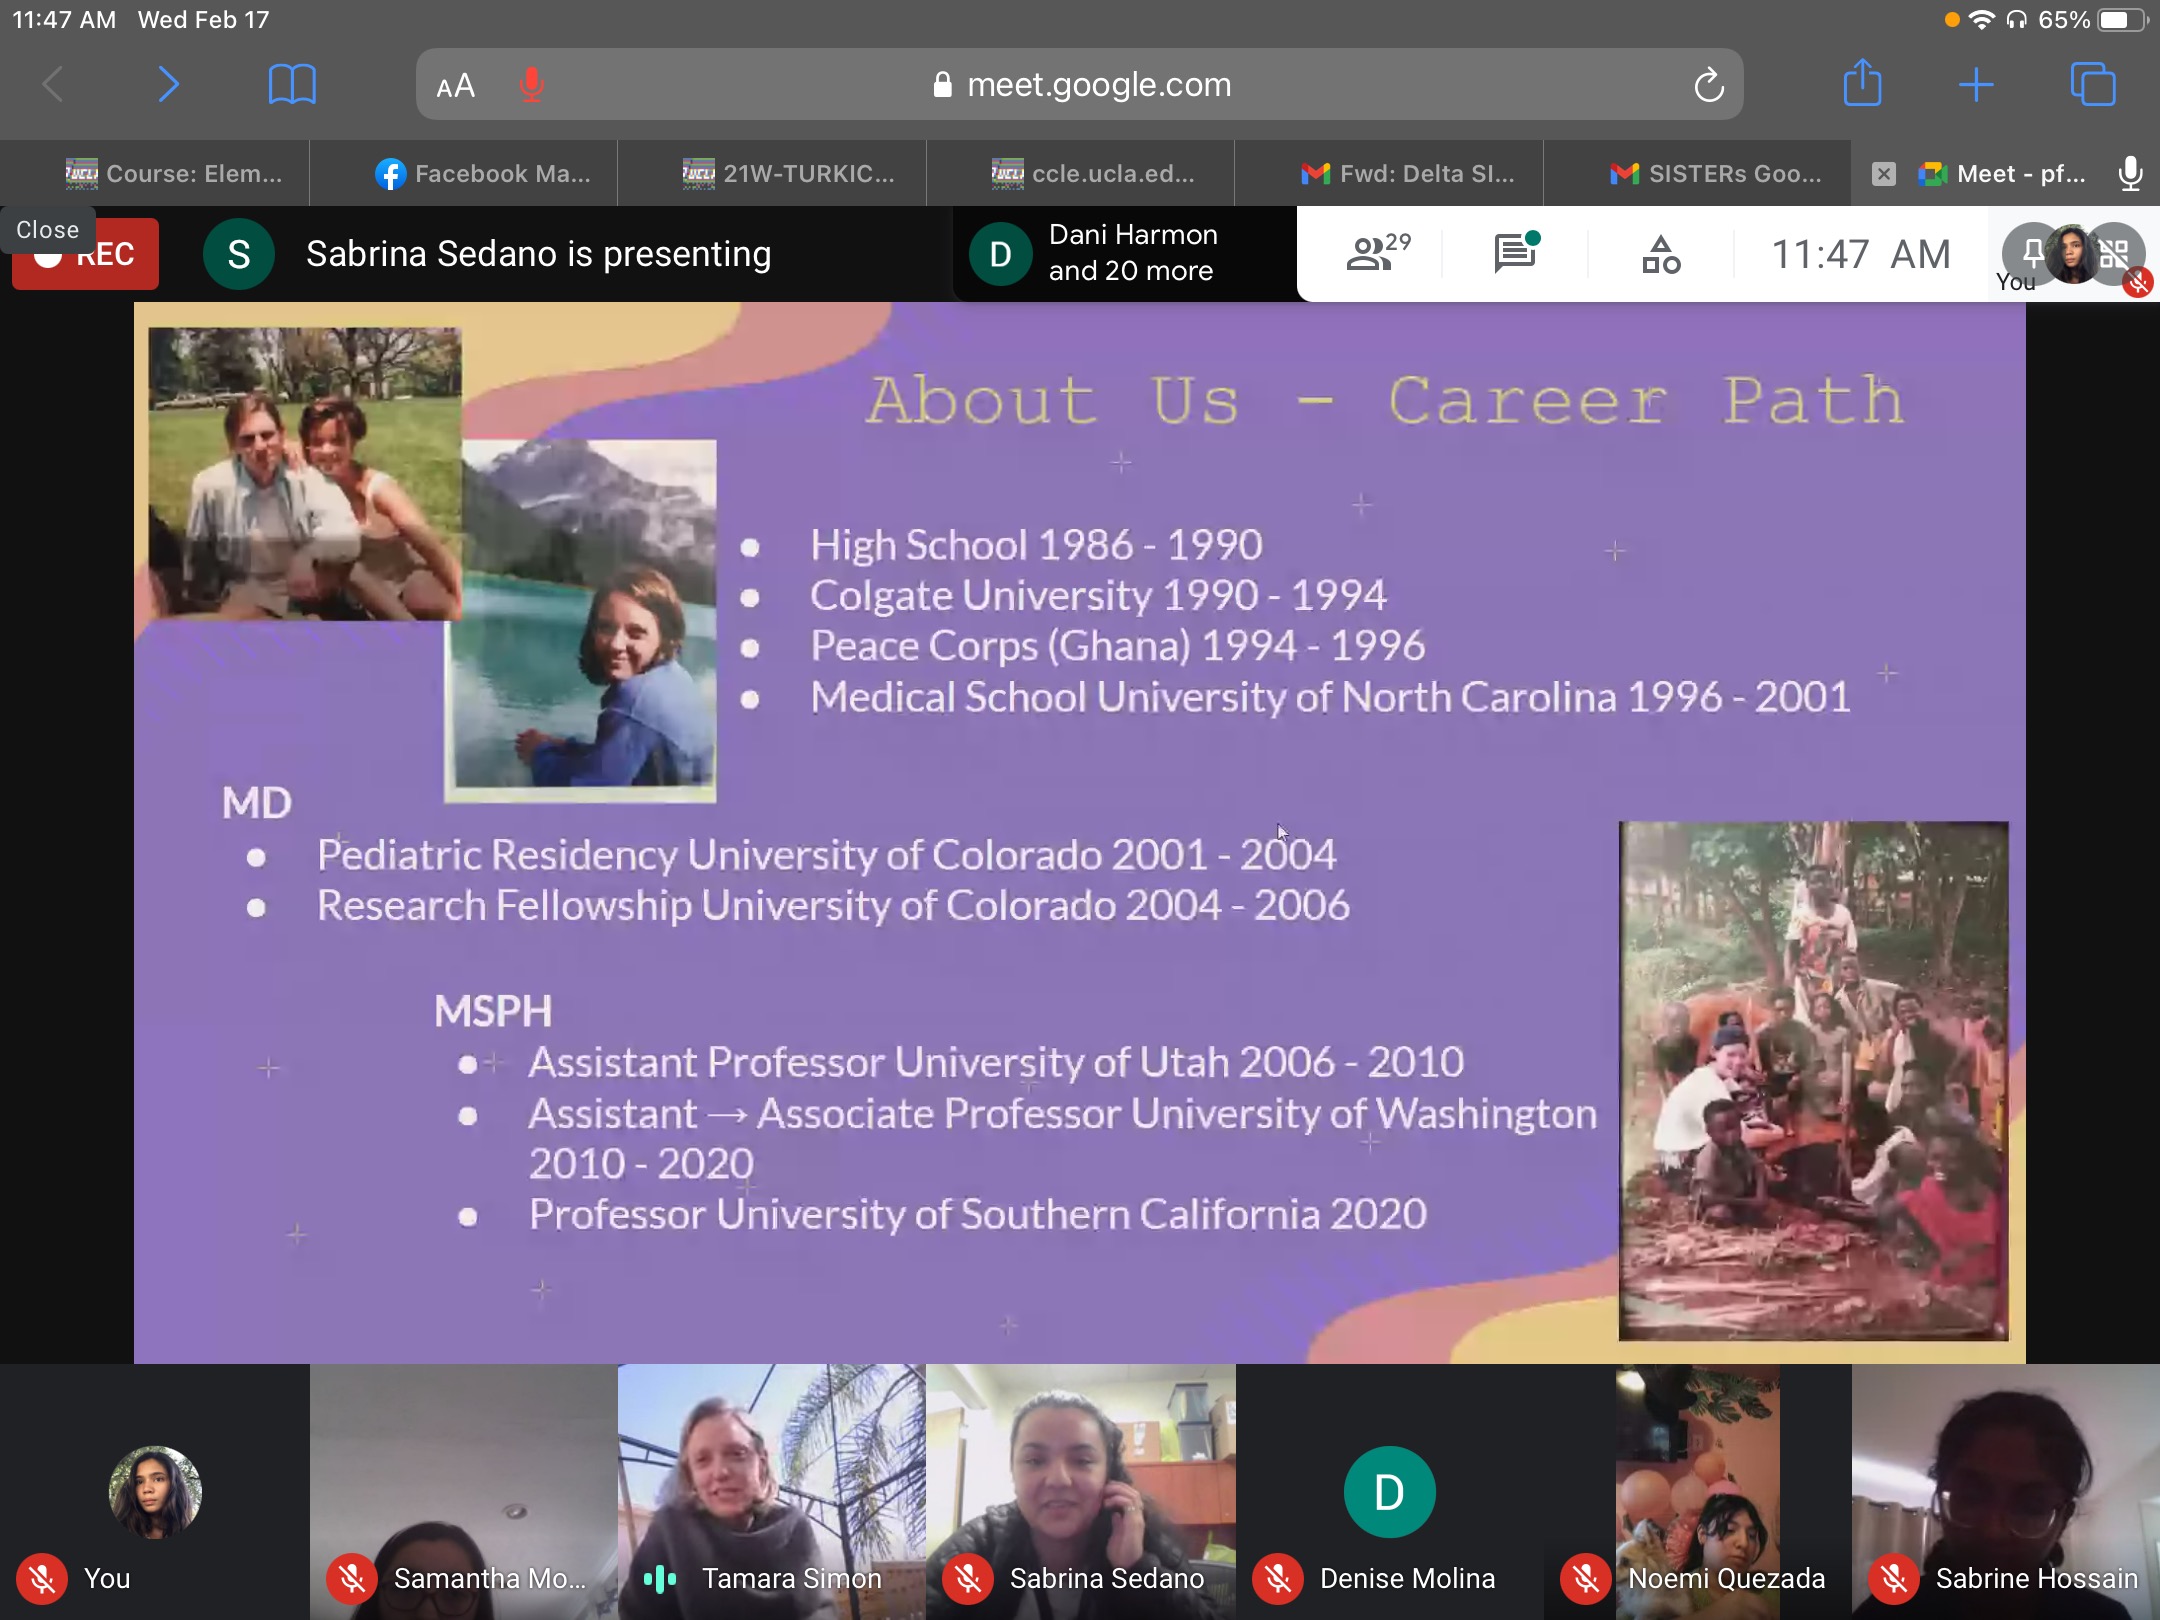Expand your self-view thumbnail at top right

coord(2072,253)
